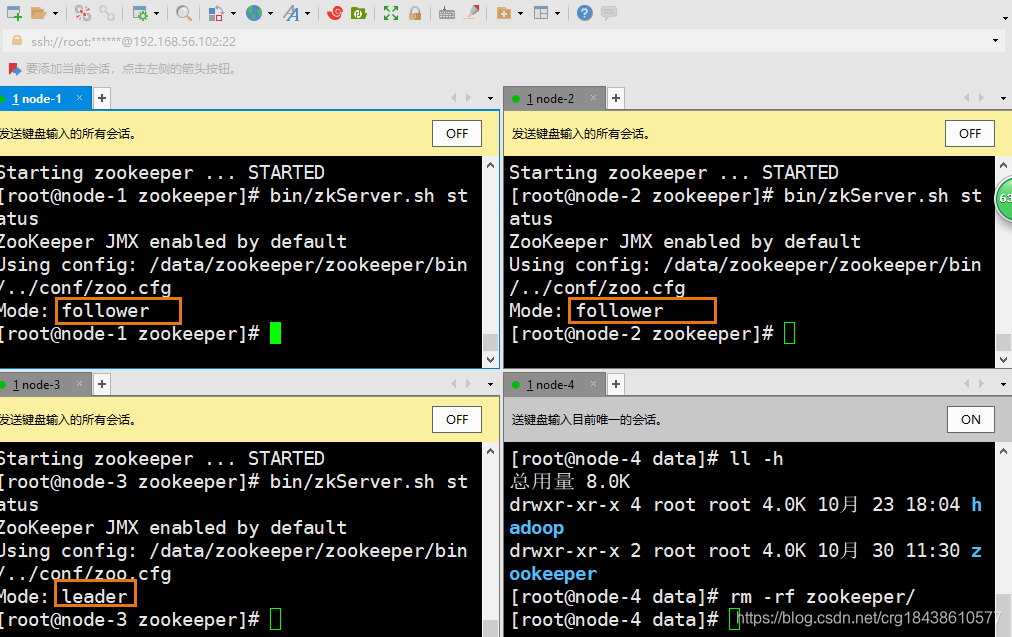The width and height of the screenshot is (1012, 637).
Task: Add a new tab beside node-3
Action: pos(102,384)
